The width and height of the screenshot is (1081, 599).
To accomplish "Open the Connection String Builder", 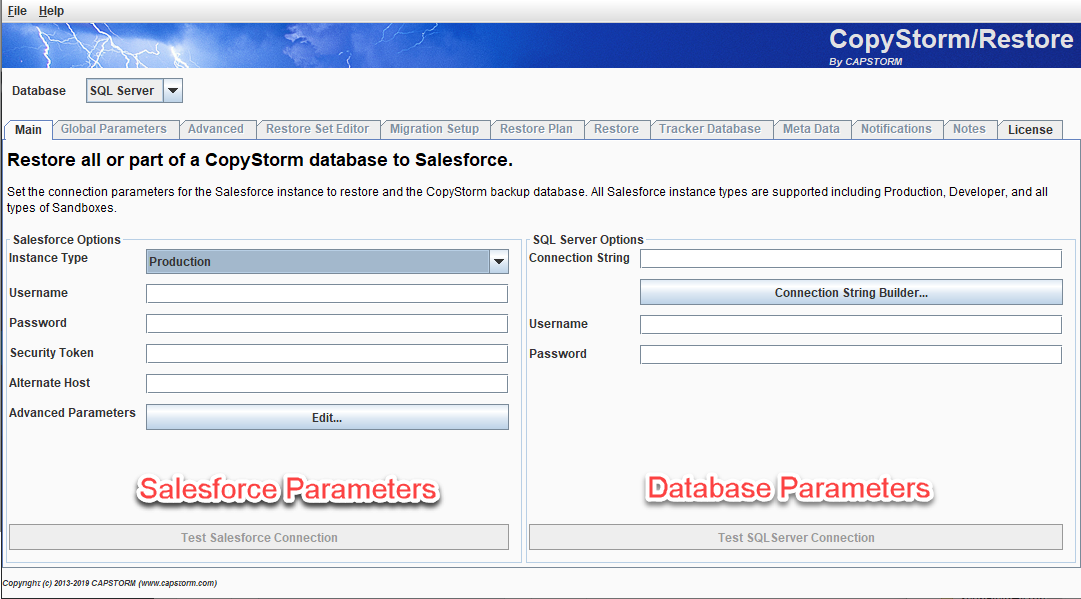I will point(851,292).
